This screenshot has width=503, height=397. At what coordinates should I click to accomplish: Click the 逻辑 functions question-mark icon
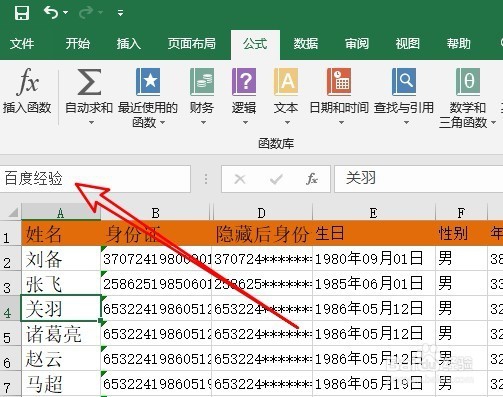click(x=244, y=82)
